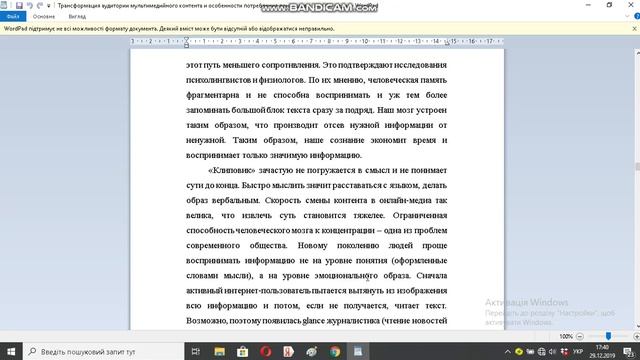Open Opera browser from taskbar
The width and height of the screenshot is (640, 360).
coord(266,351)
